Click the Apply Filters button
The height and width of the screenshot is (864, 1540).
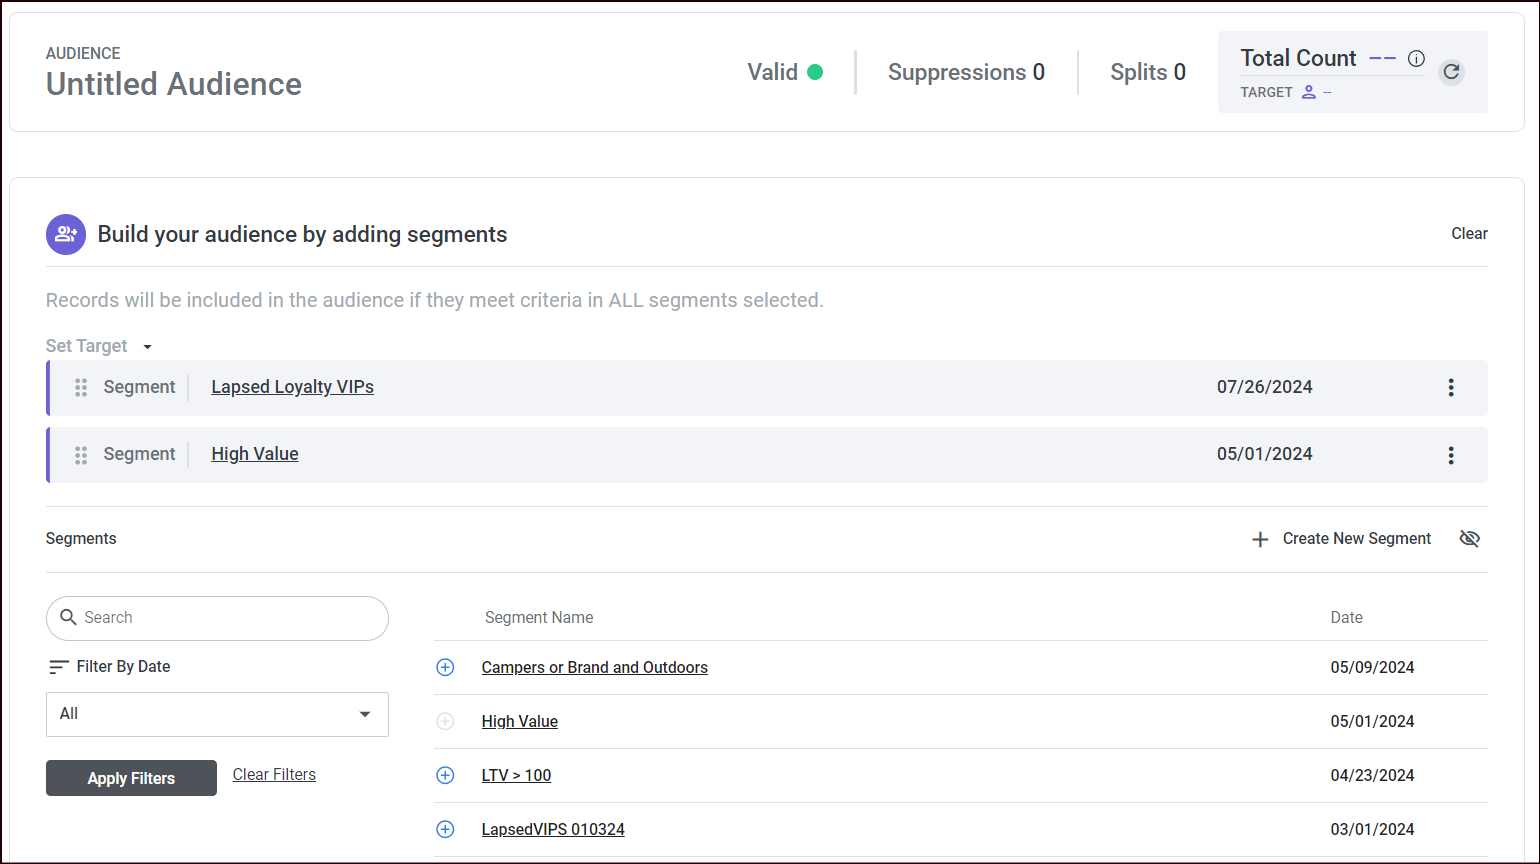pyautogui.click(x=131, y=778)
